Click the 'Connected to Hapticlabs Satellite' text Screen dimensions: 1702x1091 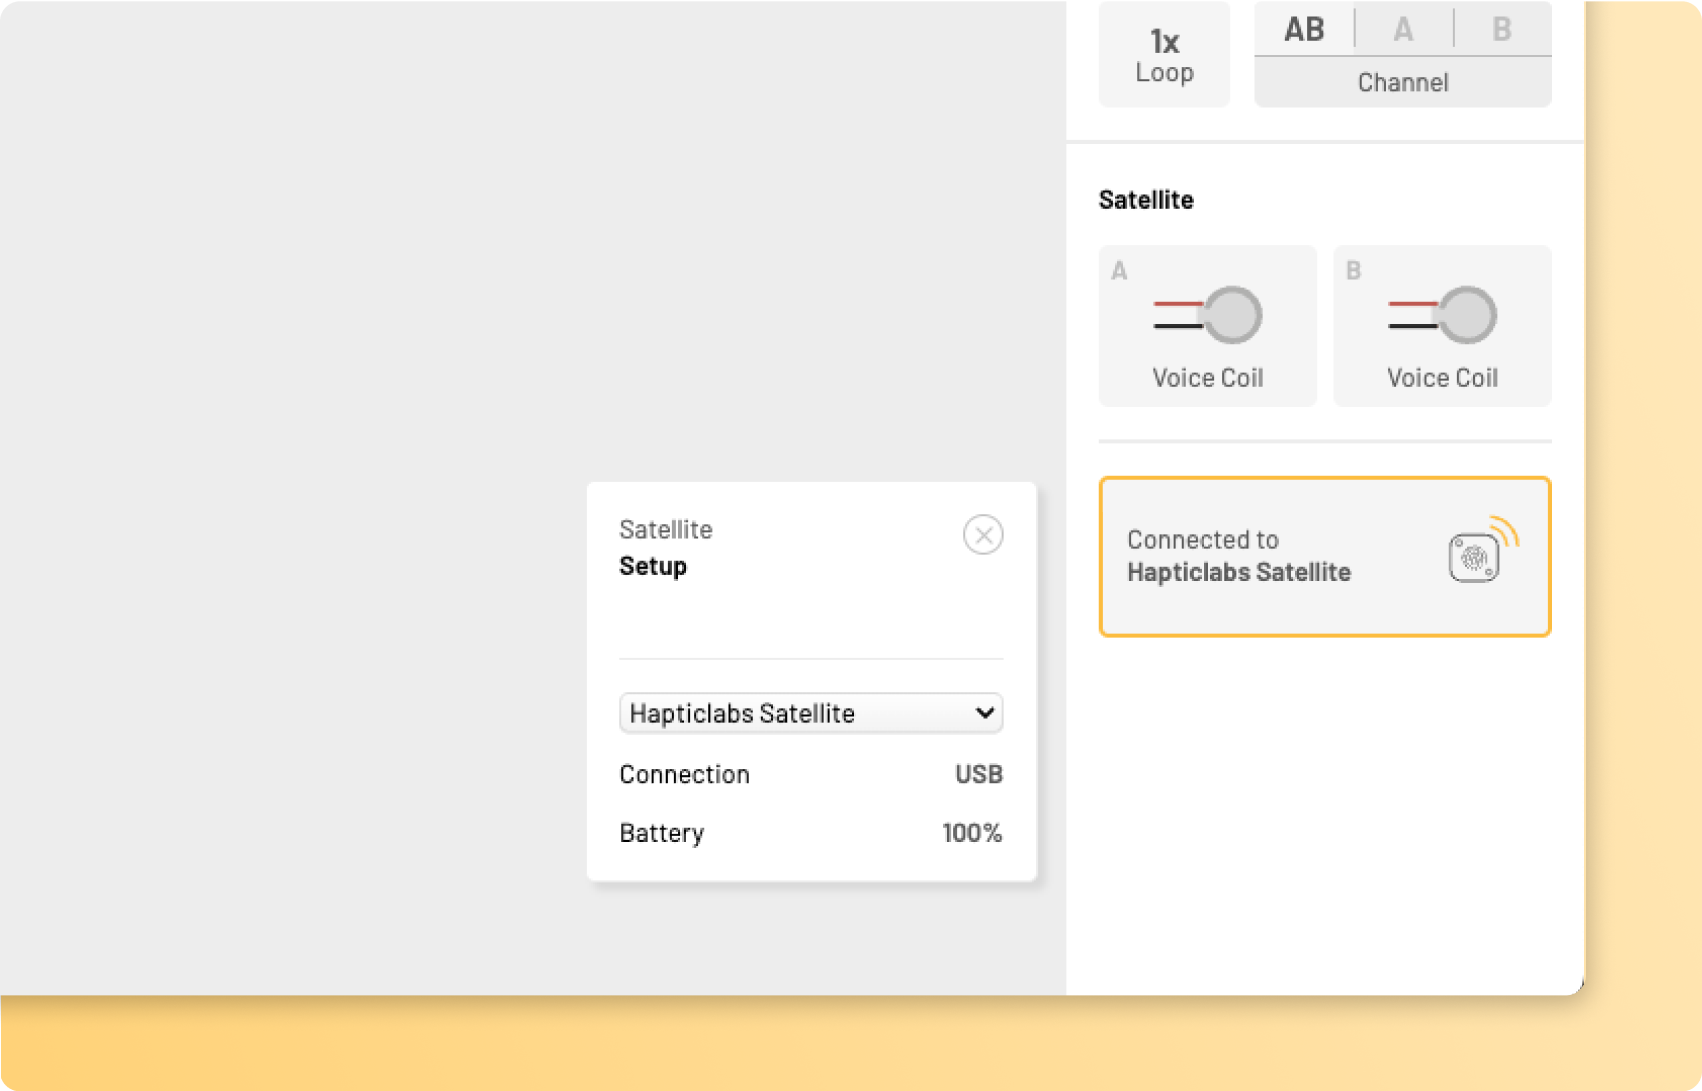pos(1238,556)
